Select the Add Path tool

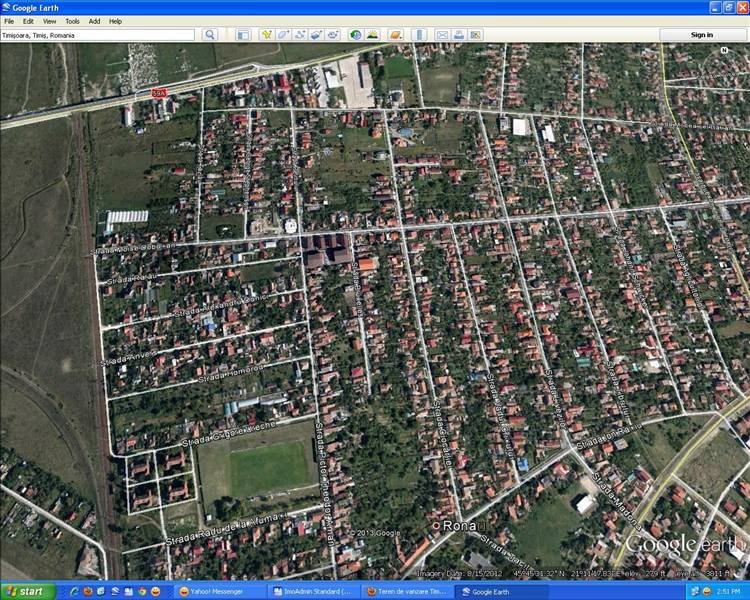299,35
